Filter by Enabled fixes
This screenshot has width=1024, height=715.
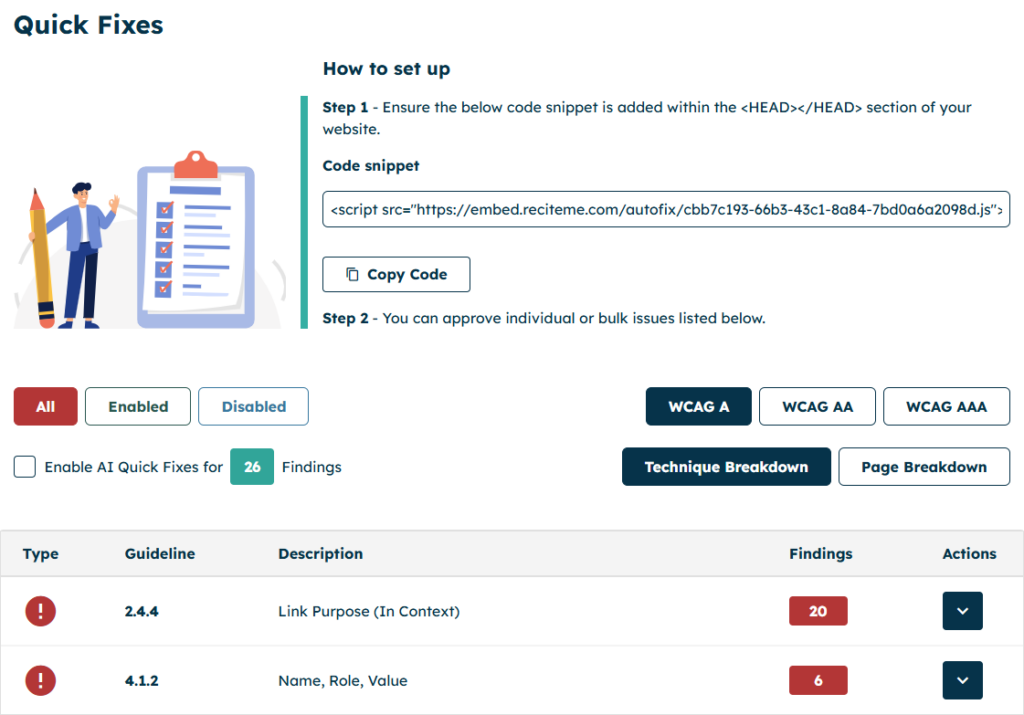(x=138, y=407)
